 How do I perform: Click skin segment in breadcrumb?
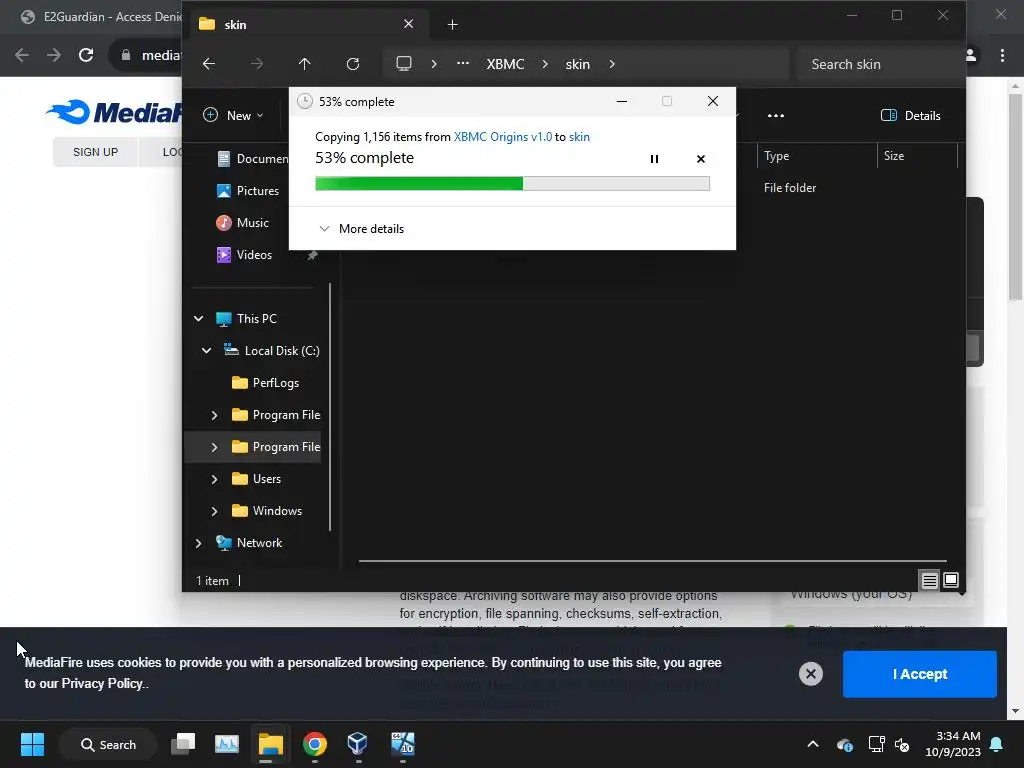577,64
